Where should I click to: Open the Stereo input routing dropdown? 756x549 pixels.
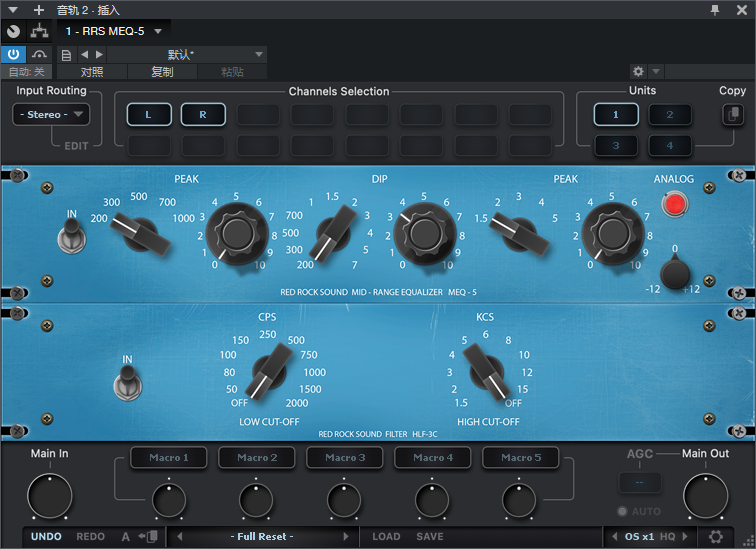(52, 115)
